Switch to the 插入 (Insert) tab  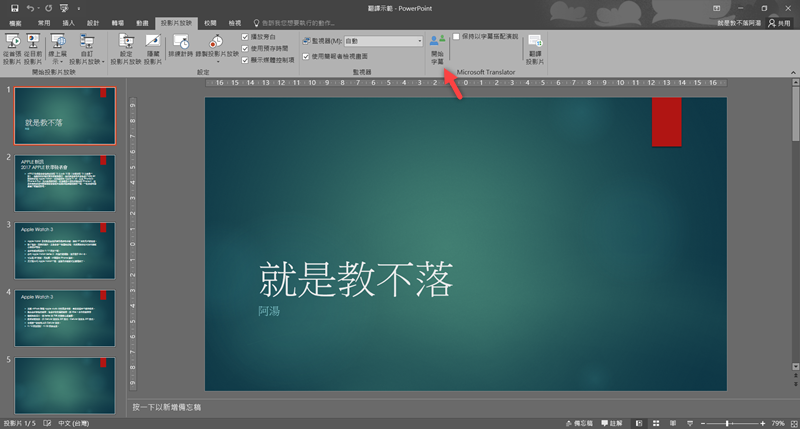[x=68, y=23]
